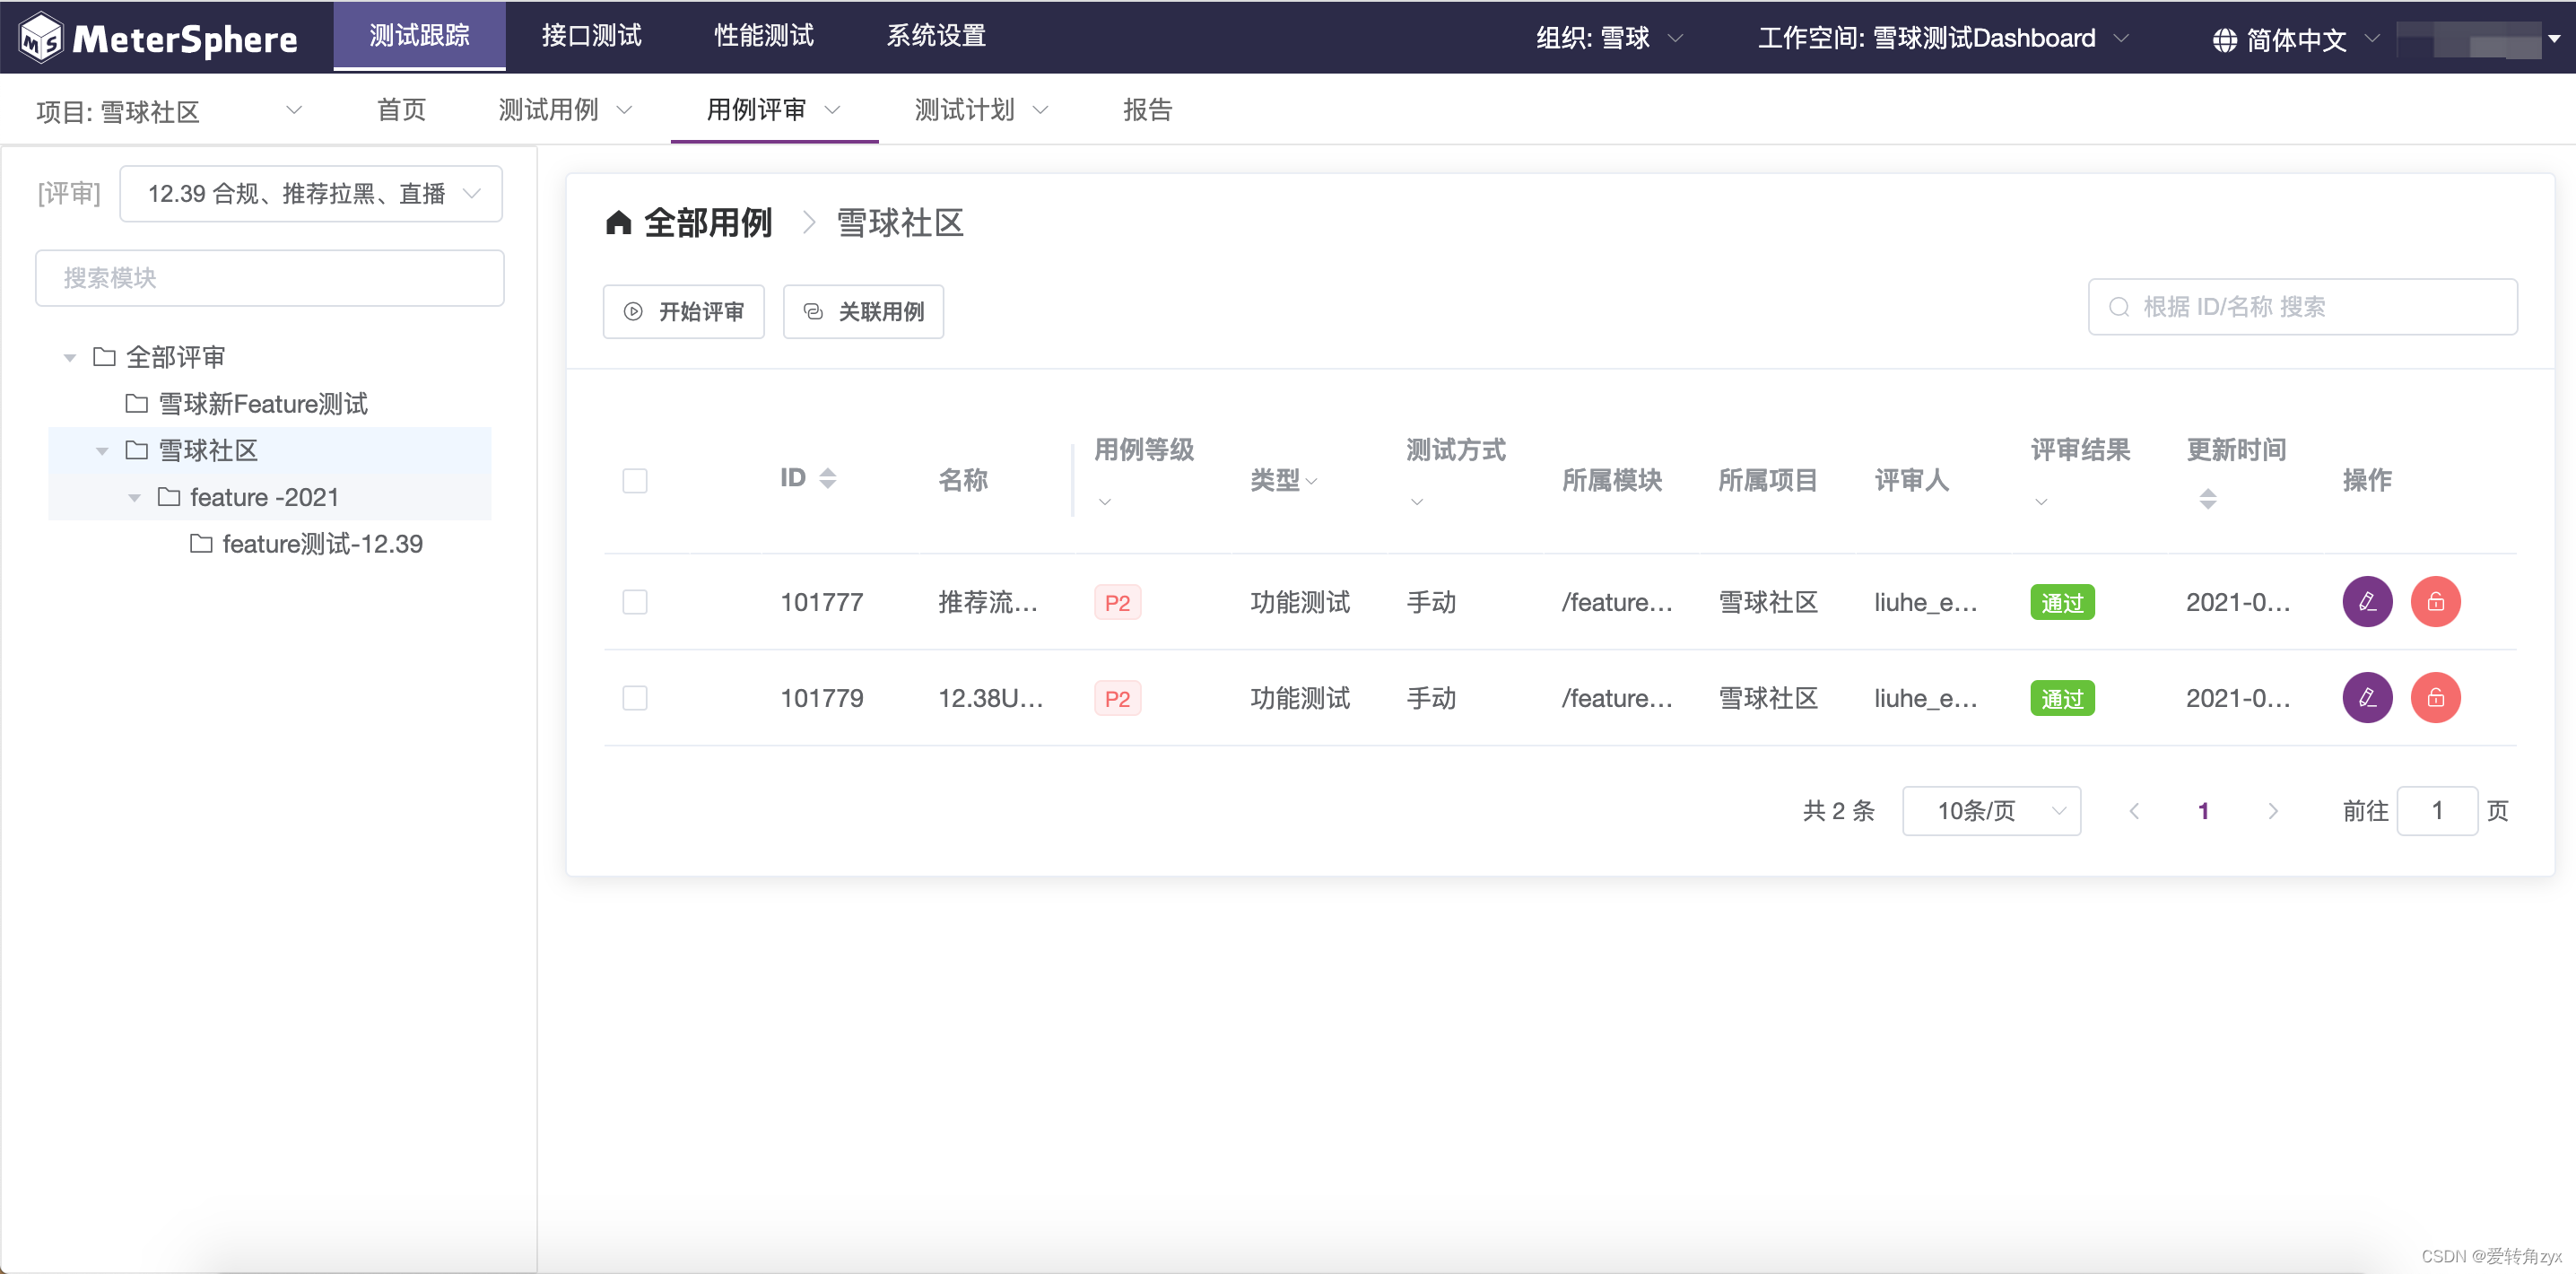The width and height of the screenshot is (2576, 1274).
Task: Click the 前往 page number input
Action: pos(2437,811)
